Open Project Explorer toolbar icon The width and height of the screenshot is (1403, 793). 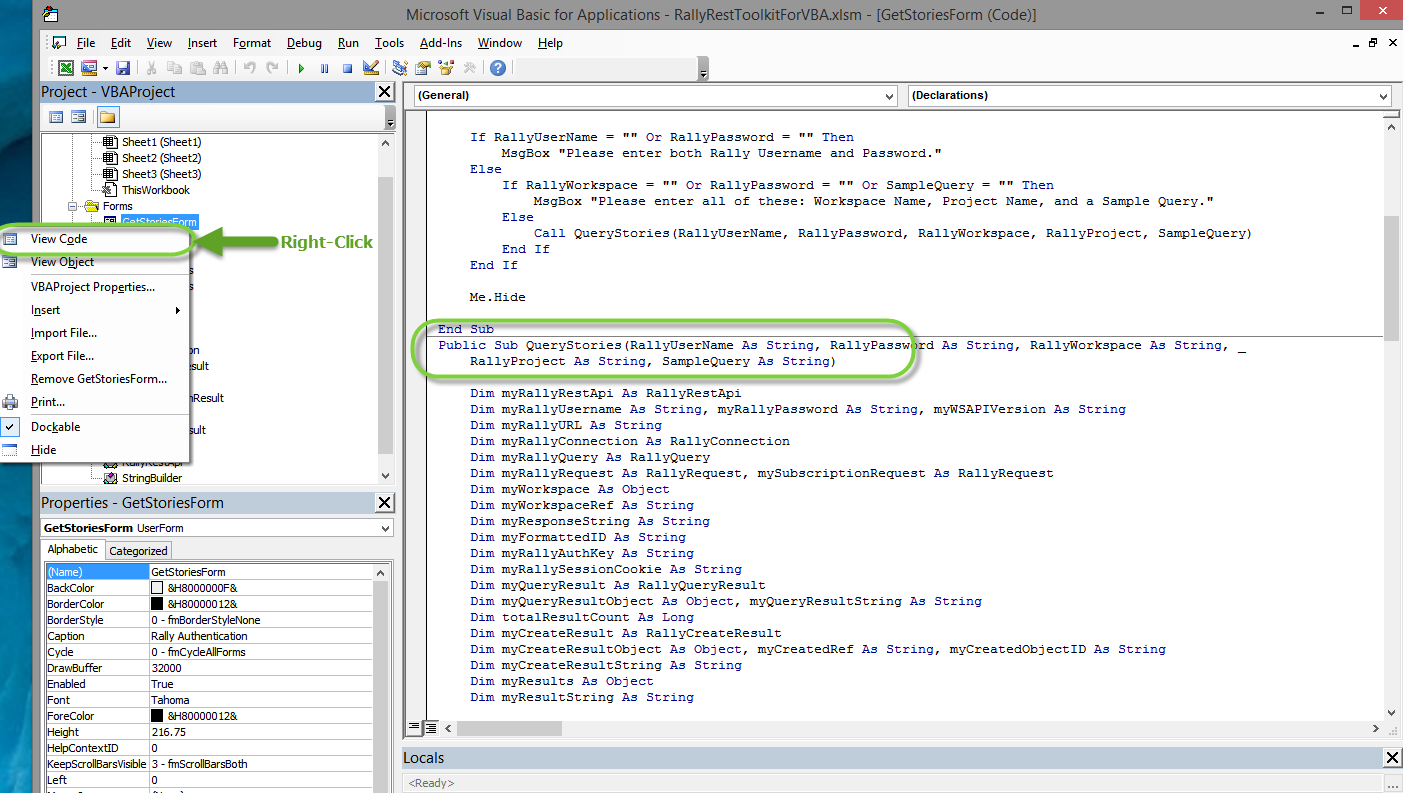400,68
